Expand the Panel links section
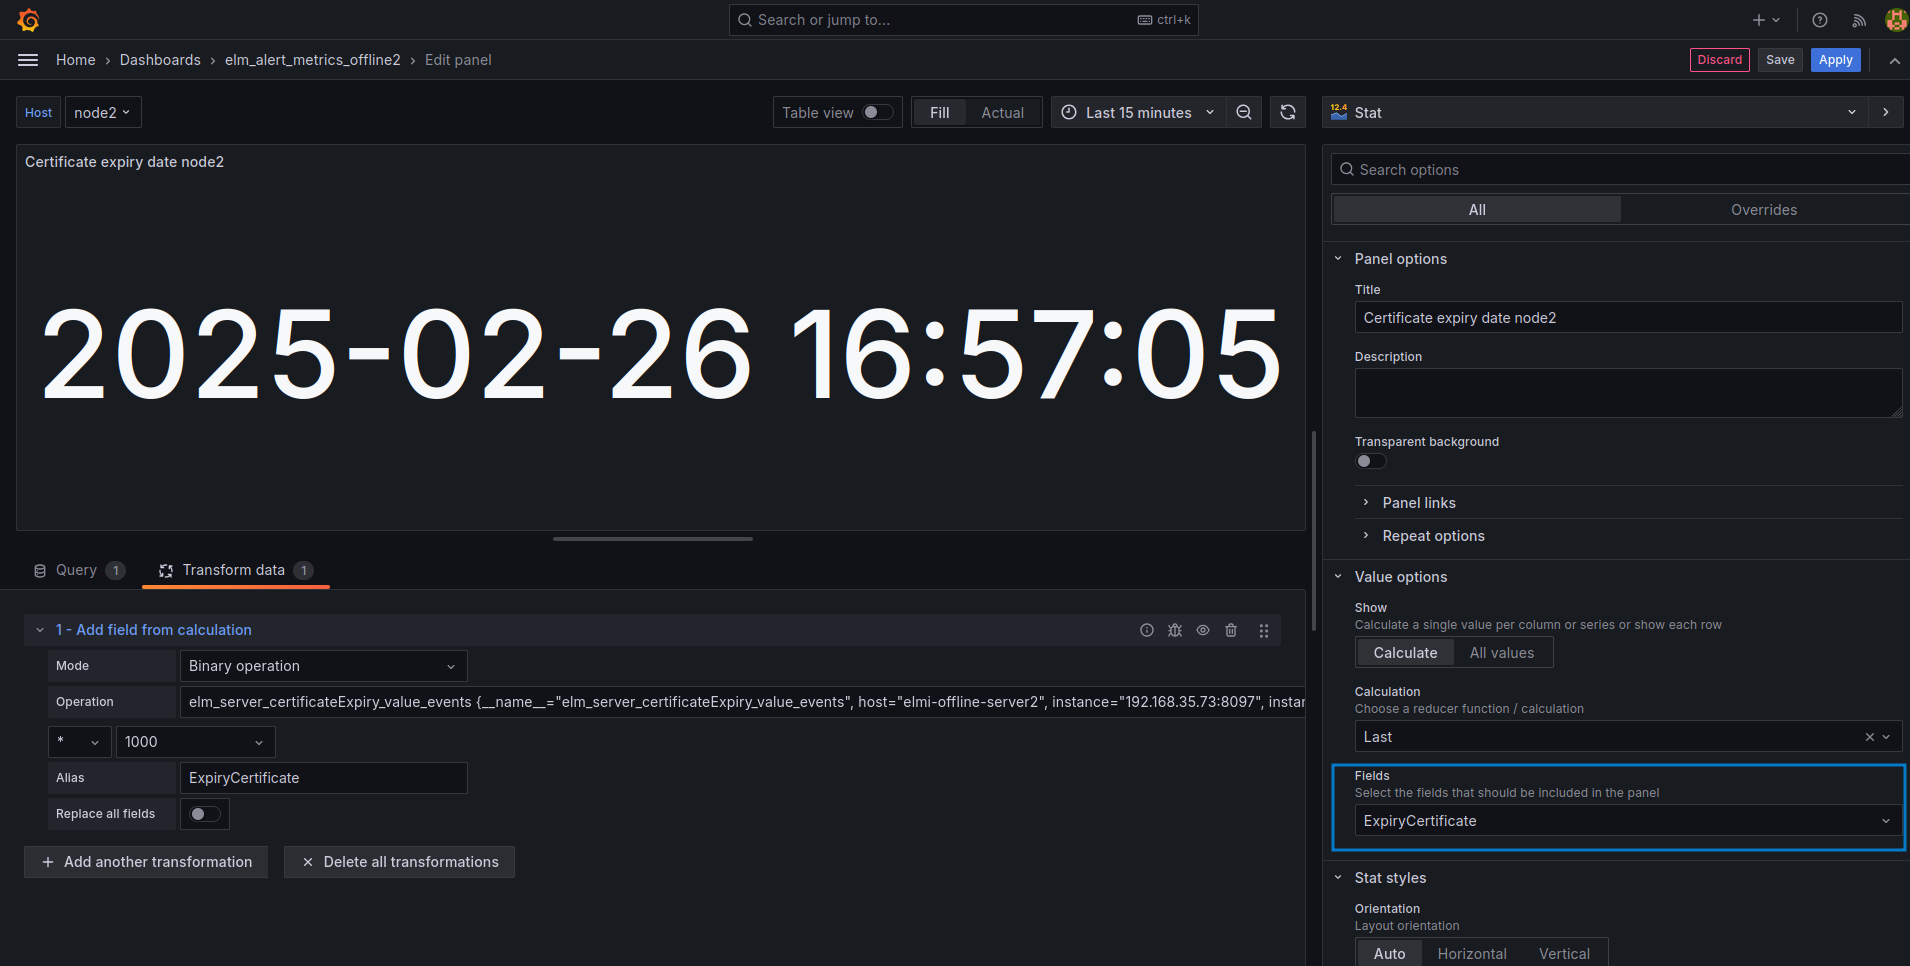 1418,503
